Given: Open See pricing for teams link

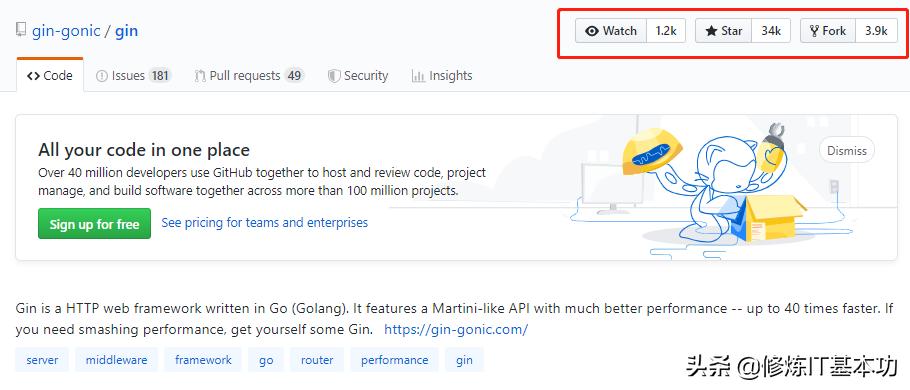Looking at the screenshot, I should 264,222.
